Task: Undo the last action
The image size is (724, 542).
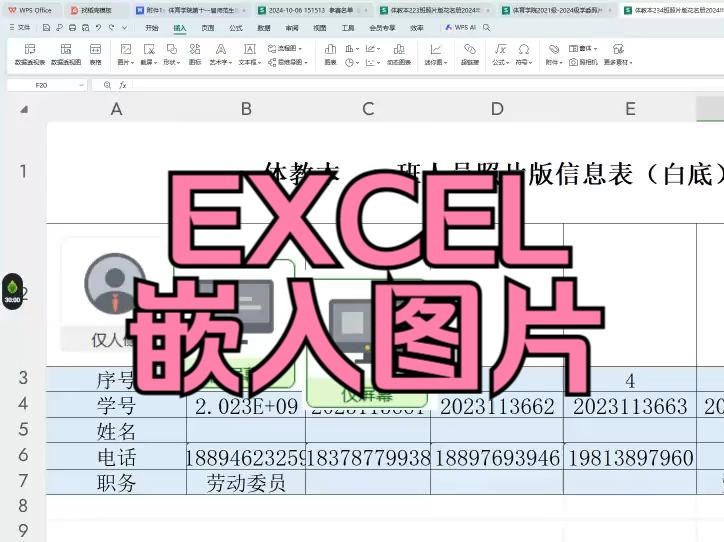Action: pyautogui.click(x=98, y=28)
